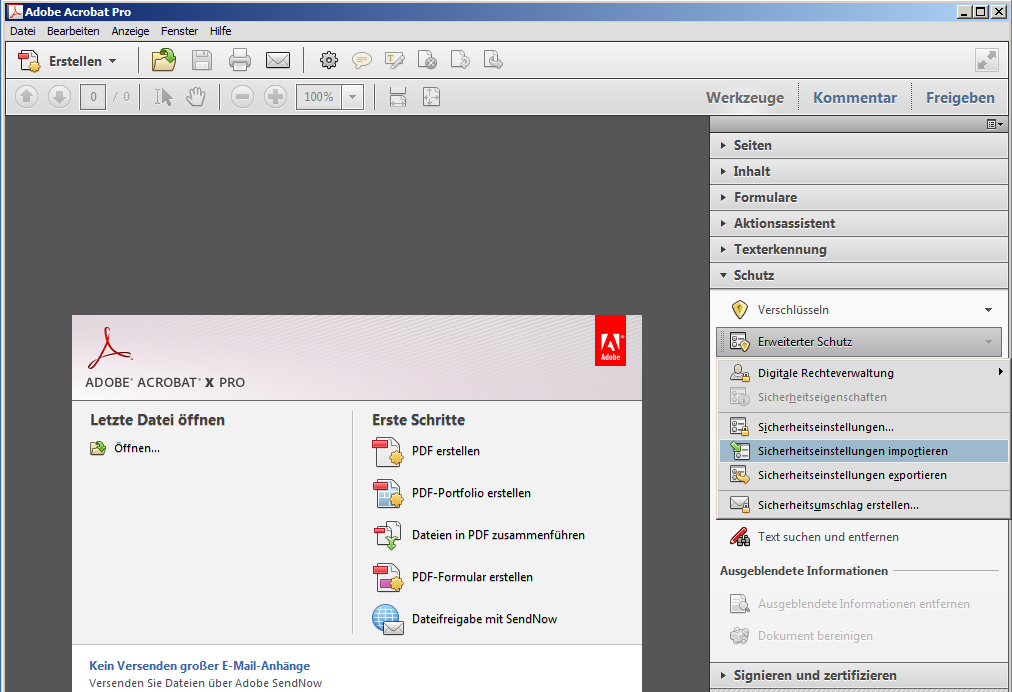Screen dimensions: 1012x692
Task: Click the Öffnen... link
Action: [x=137, y=448]
